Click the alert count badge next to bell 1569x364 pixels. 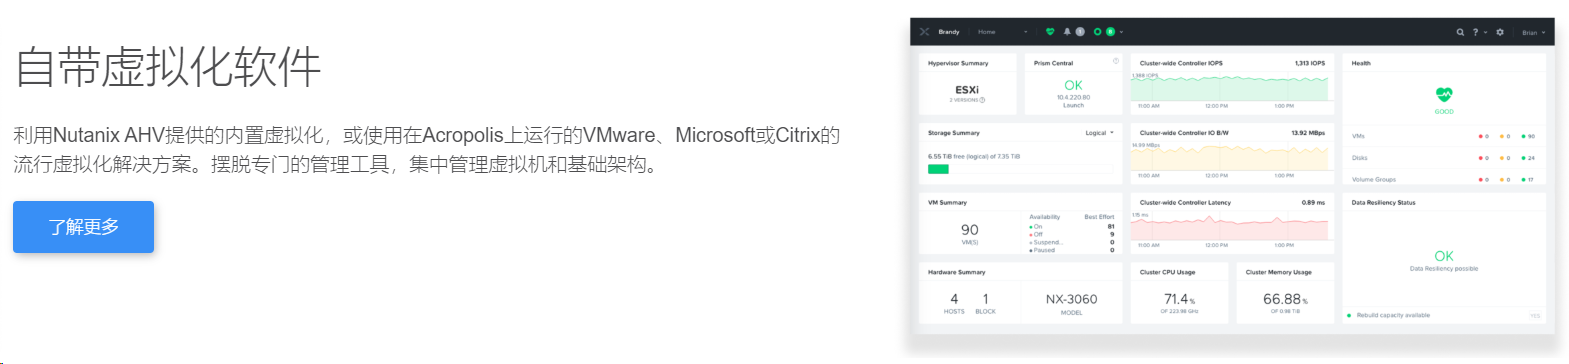(1080, 32)
